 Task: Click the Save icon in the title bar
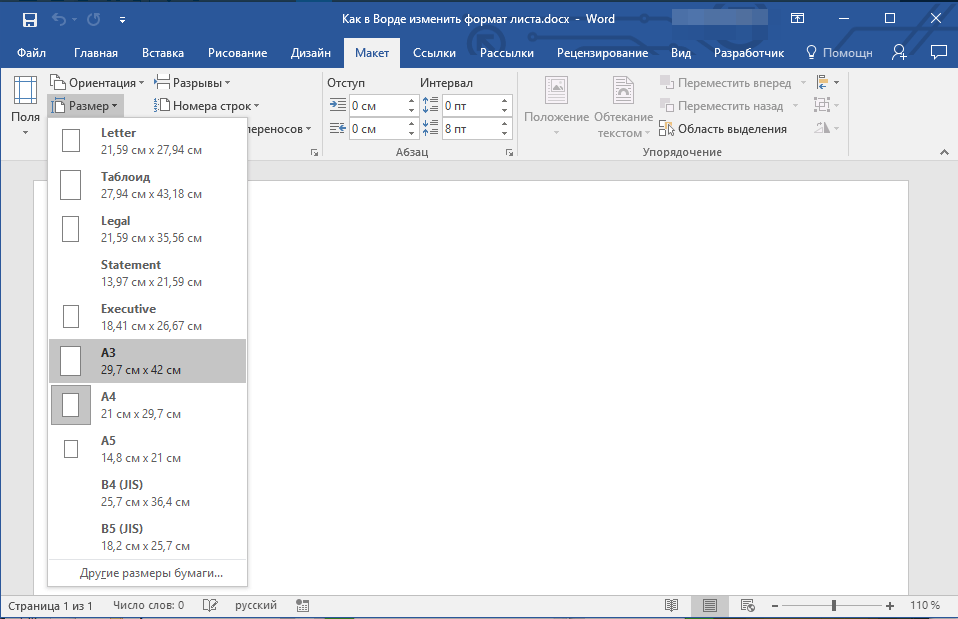point(29,20)
